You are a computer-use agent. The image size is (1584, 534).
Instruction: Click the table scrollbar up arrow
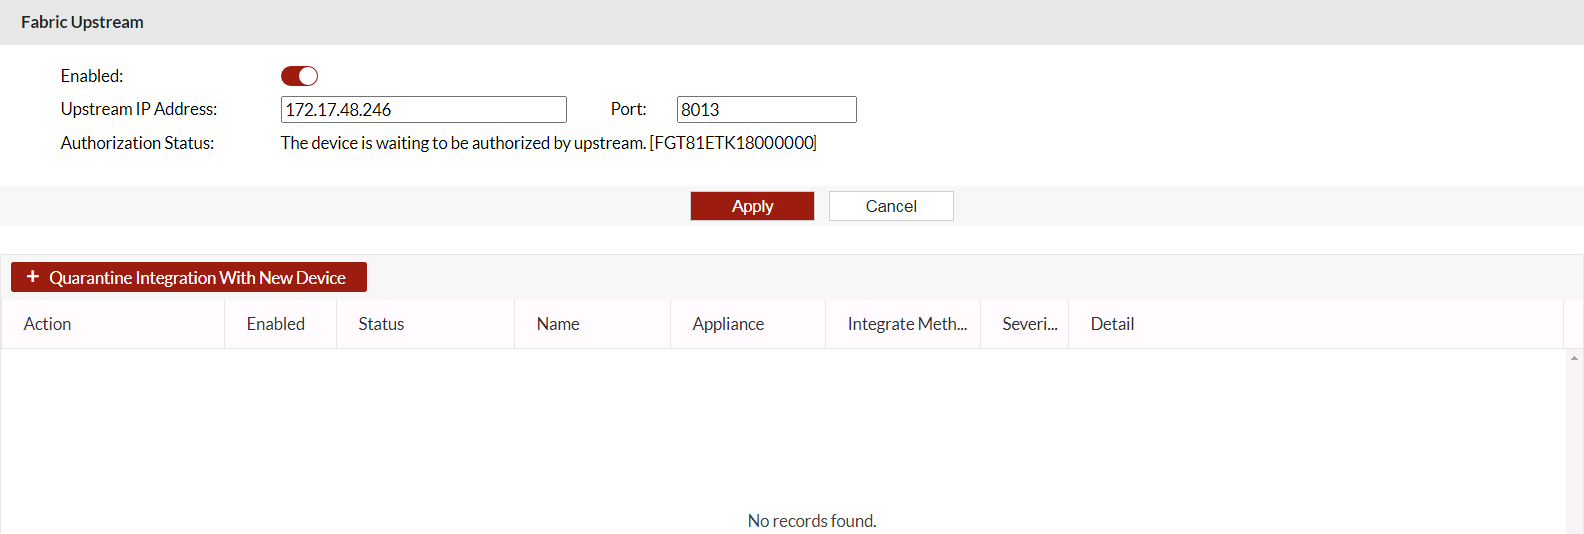[1575, 357]
